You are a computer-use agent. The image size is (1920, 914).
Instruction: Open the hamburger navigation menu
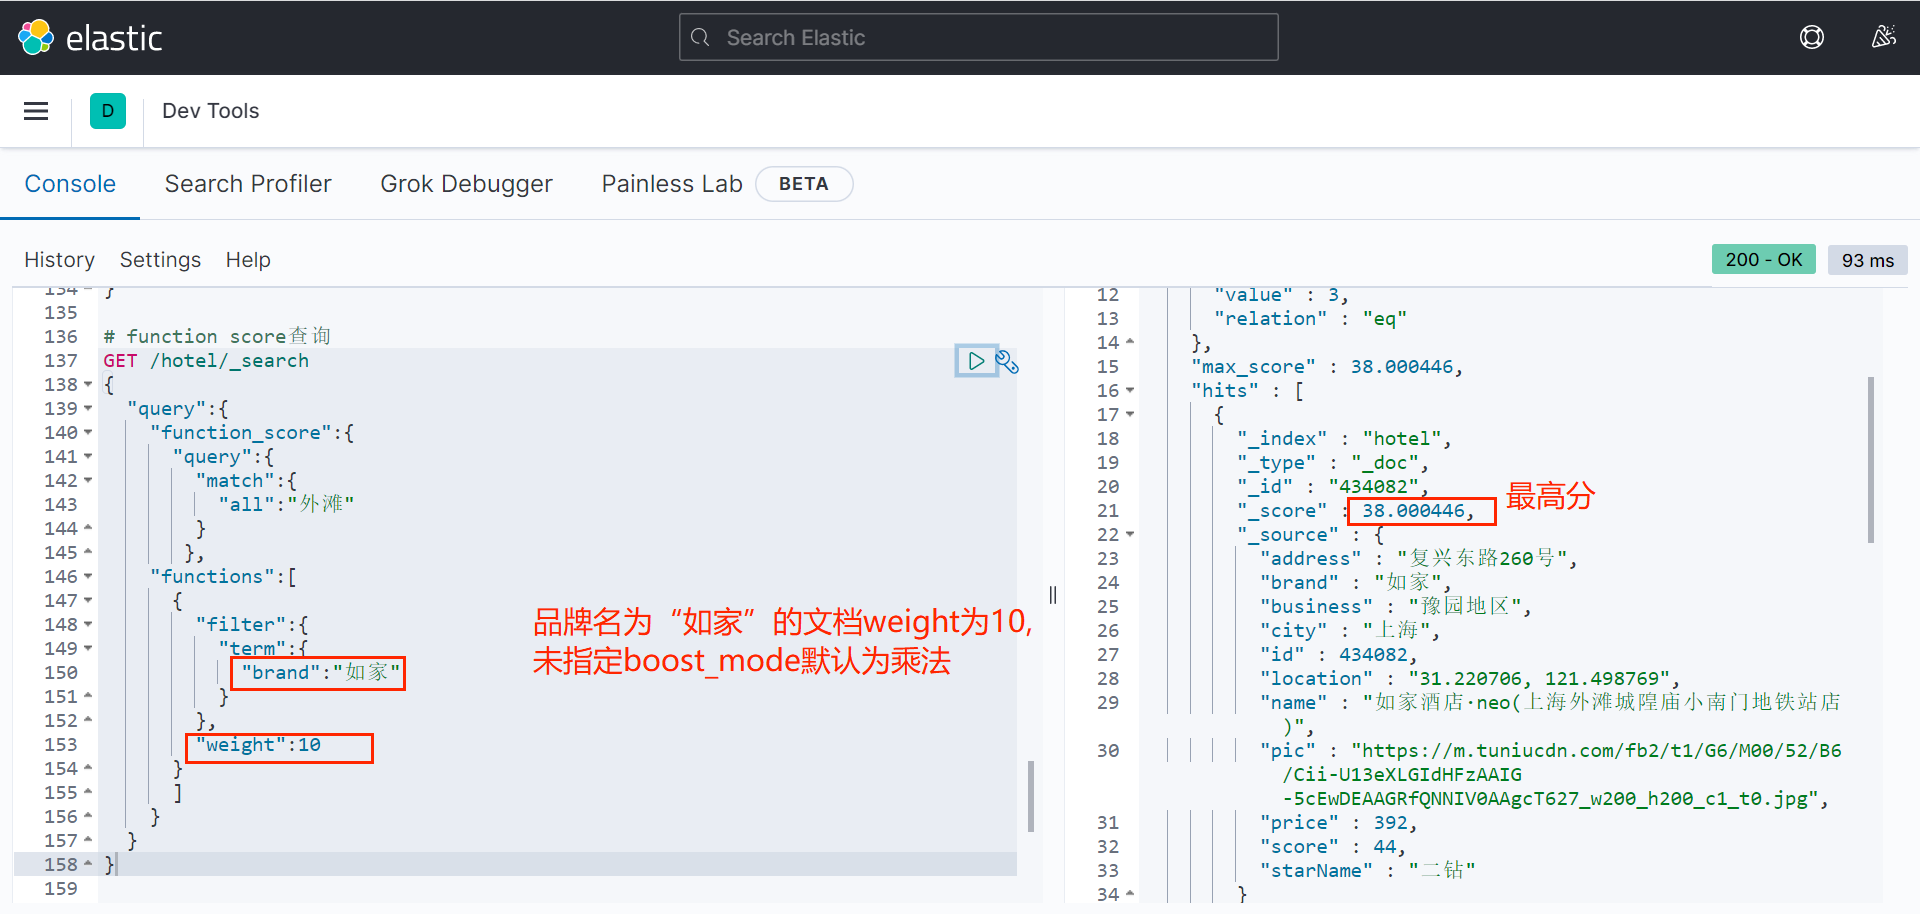[36, 111]
